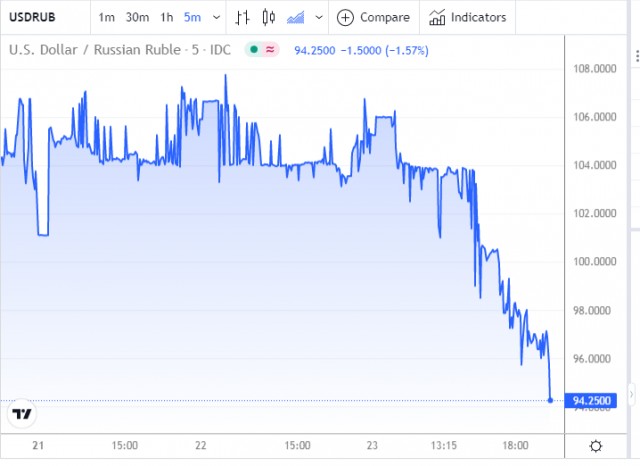Toggle the pink approximate-data indicator

click(270, 50)
